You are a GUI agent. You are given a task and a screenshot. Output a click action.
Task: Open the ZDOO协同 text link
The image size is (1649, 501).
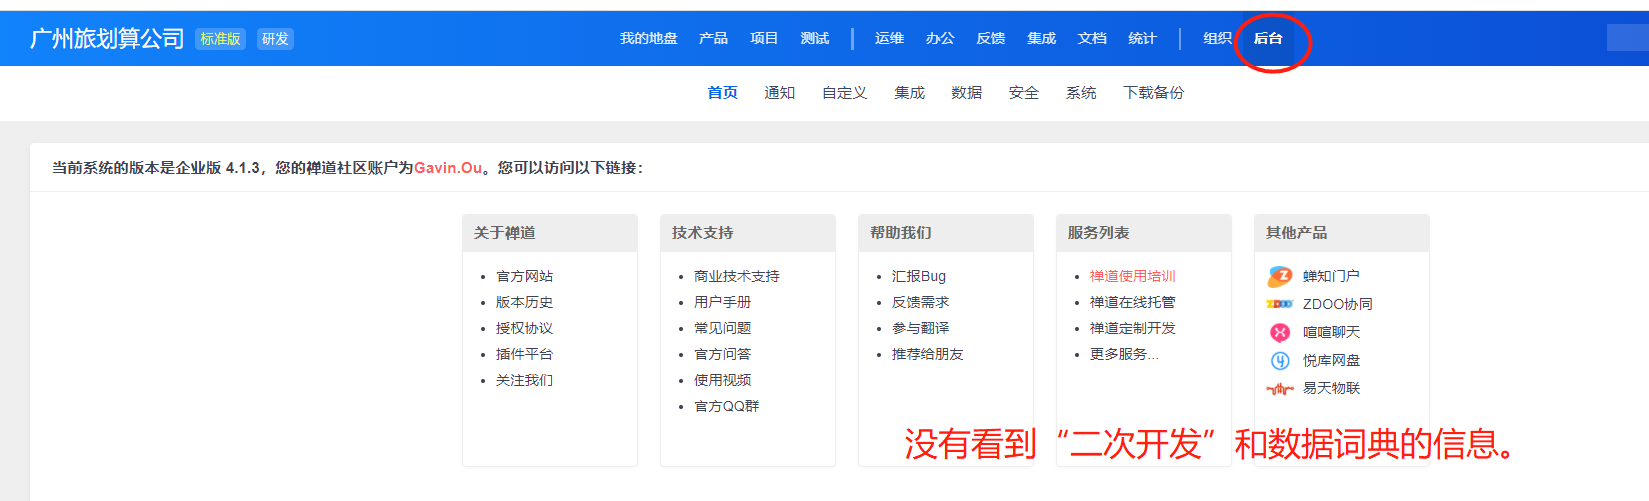[x=1338, y=304]
